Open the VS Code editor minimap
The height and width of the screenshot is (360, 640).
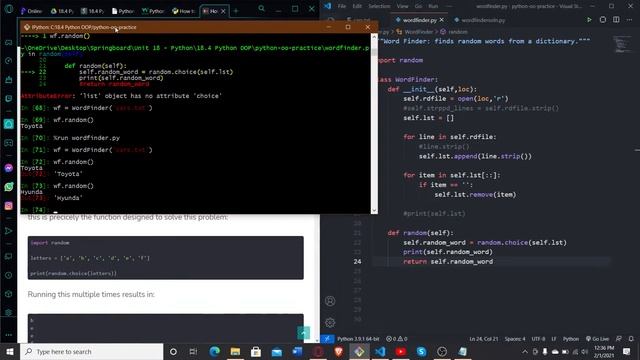click(x=622, y=44)
